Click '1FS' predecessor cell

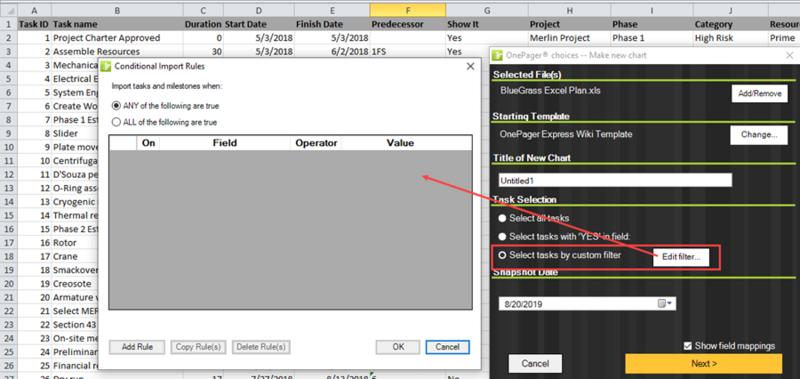408,52
